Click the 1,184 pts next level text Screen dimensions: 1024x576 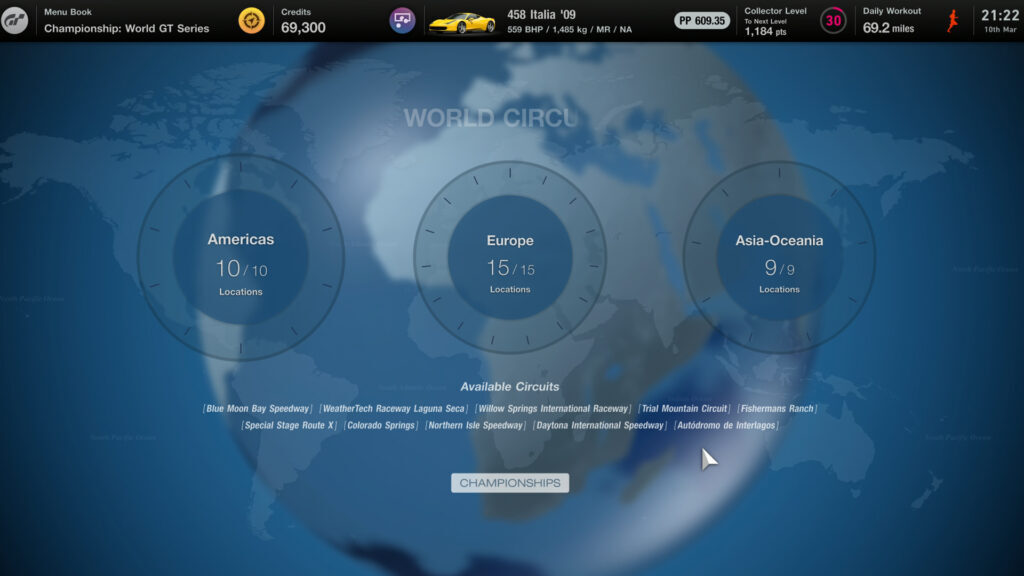(x=765, y=31)
